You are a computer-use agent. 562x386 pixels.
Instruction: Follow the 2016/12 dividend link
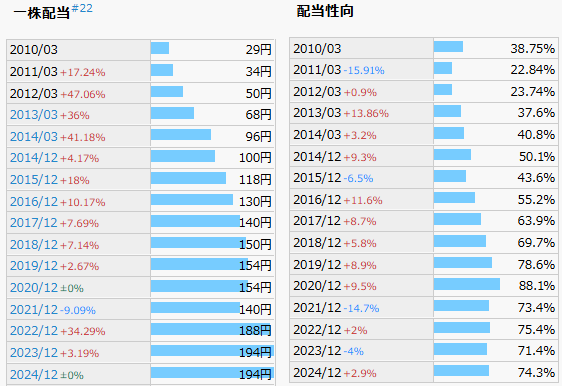34,201
